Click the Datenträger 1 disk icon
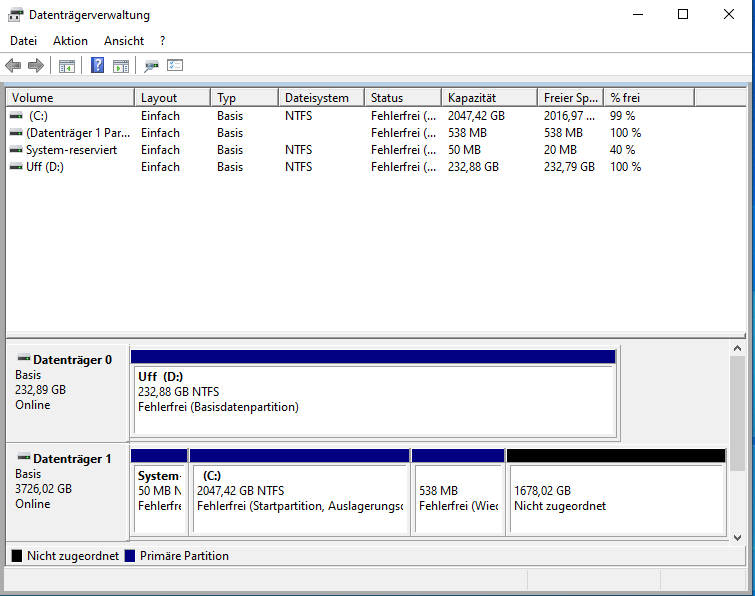Image resolution: width=755 pixels, height=596 pixels. point(24,457)
